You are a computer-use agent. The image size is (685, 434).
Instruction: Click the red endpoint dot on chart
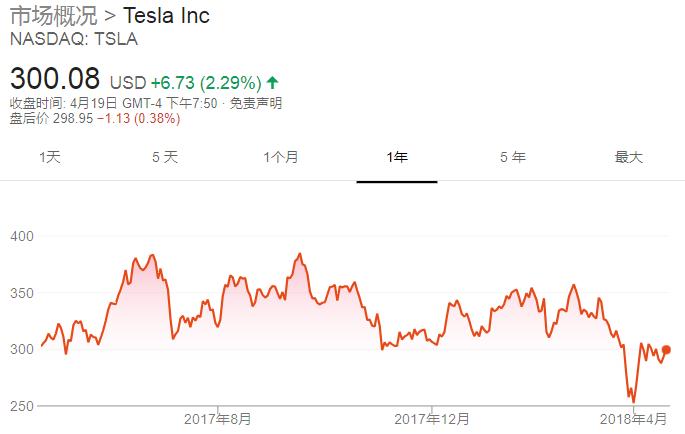click(667, 350)
